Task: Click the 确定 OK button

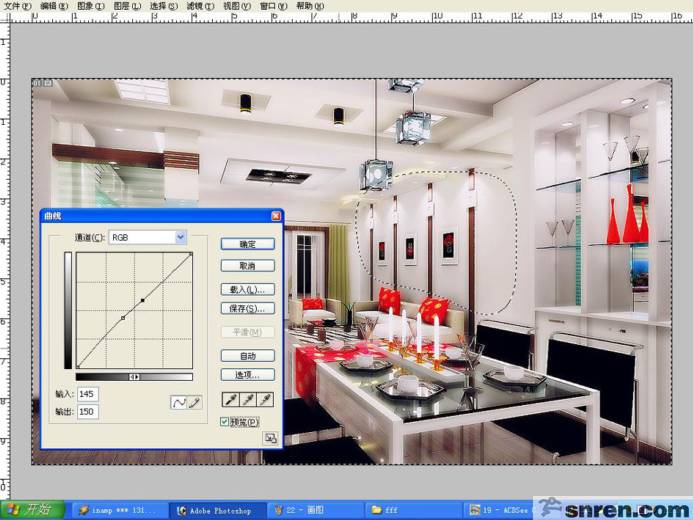Action: tap(248, 244)
